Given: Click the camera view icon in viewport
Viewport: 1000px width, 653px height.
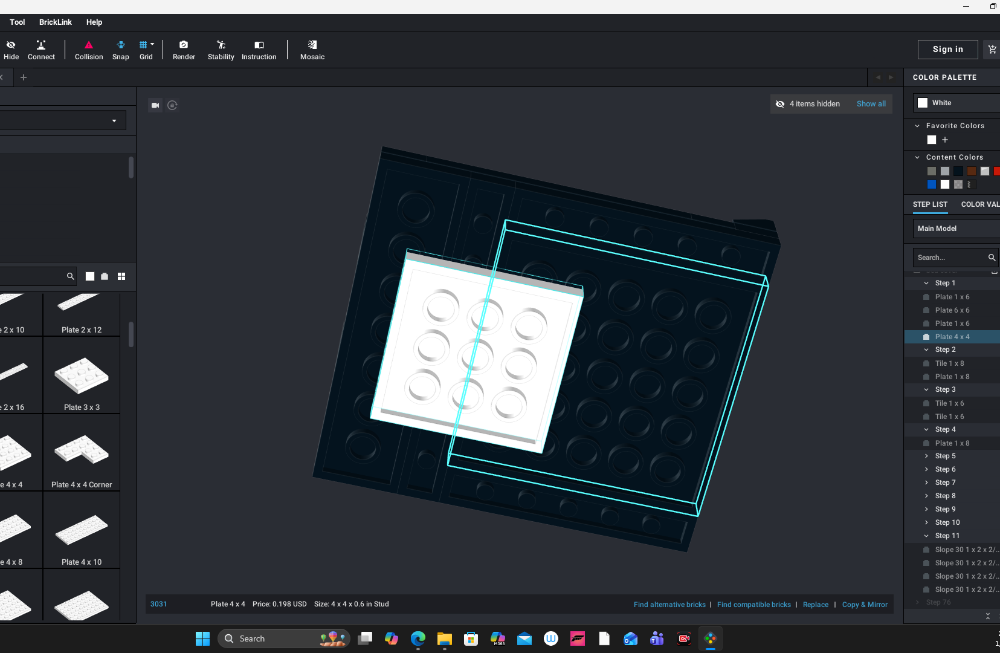Looking at the screenshot, I should 155,105.
